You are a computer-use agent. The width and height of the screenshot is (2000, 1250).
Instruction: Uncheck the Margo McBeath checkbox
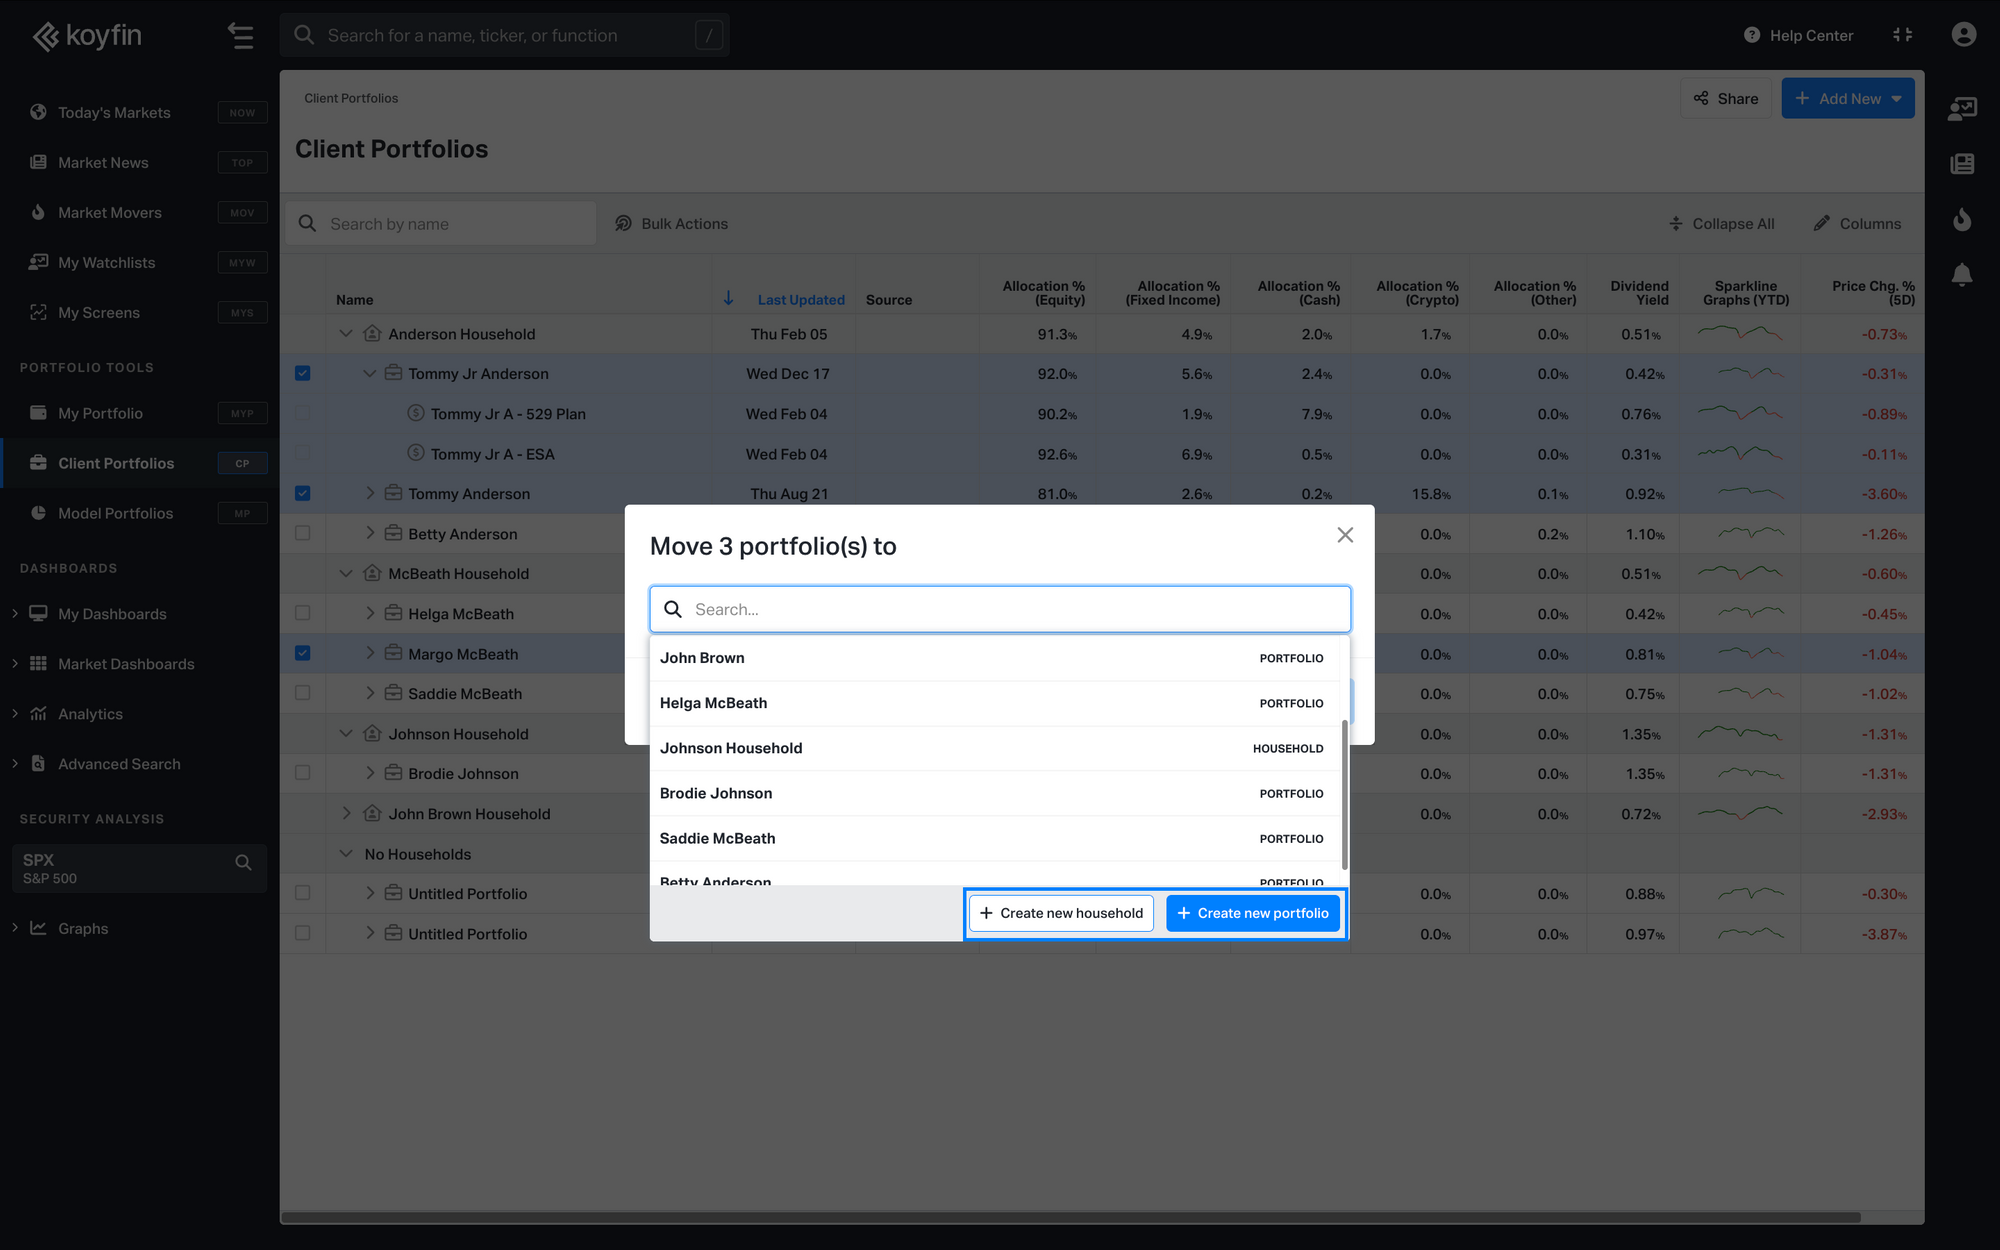[303, 654]
